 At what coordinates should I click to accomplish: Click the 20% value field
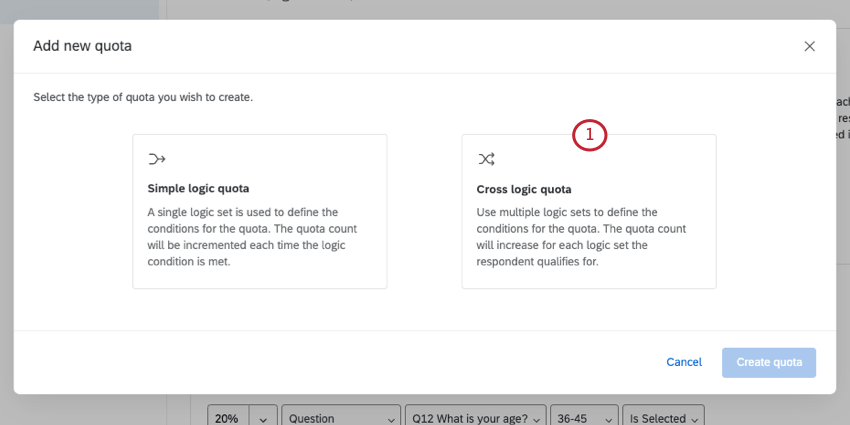tap(226, 418)
